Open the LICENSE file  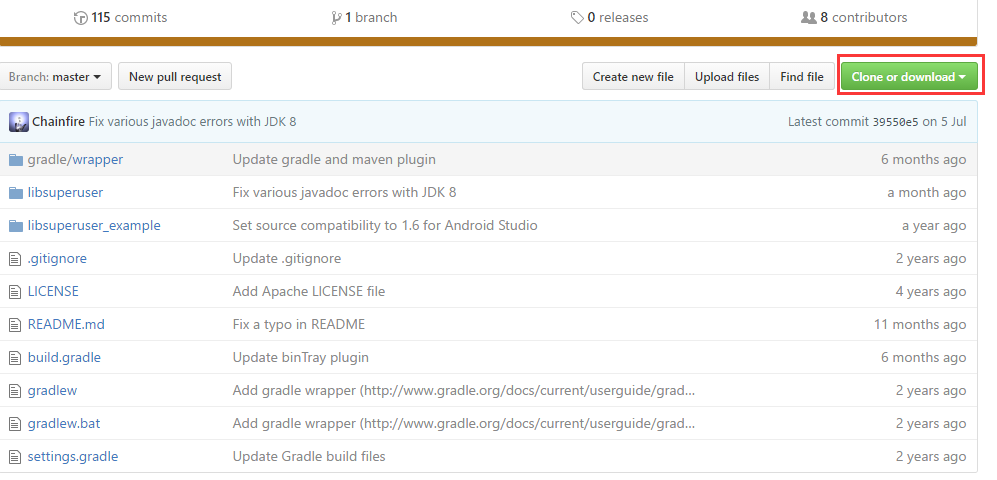point(53,291)
